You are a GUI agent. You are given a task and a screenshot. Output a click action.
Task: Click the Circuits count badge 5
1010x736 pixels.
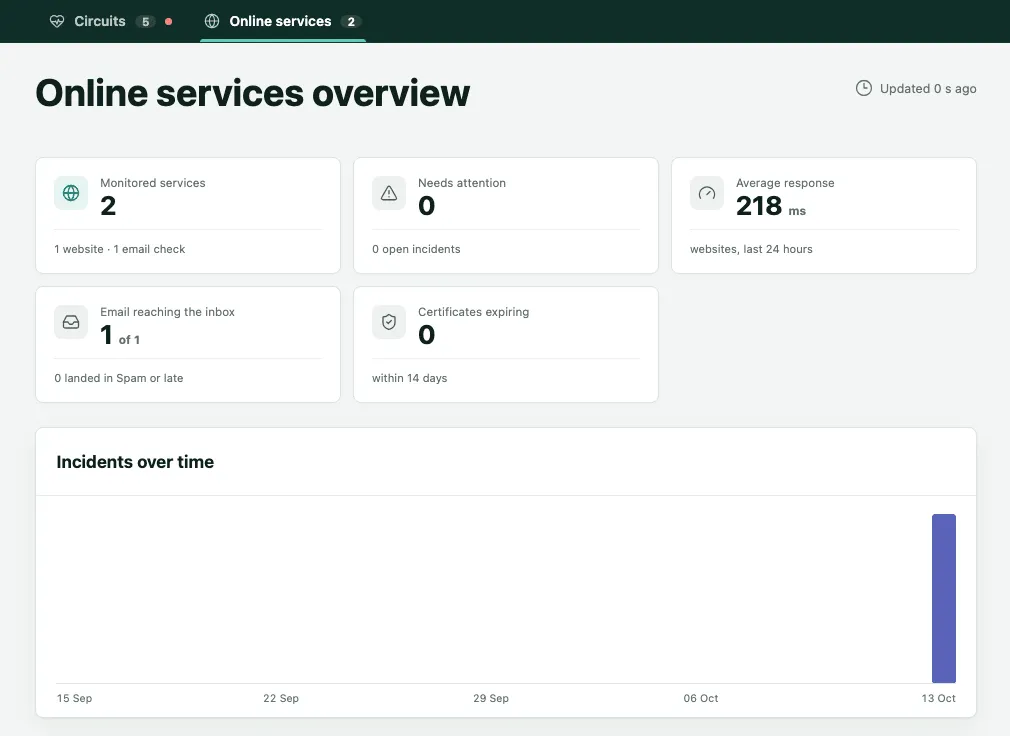(146, 22)
